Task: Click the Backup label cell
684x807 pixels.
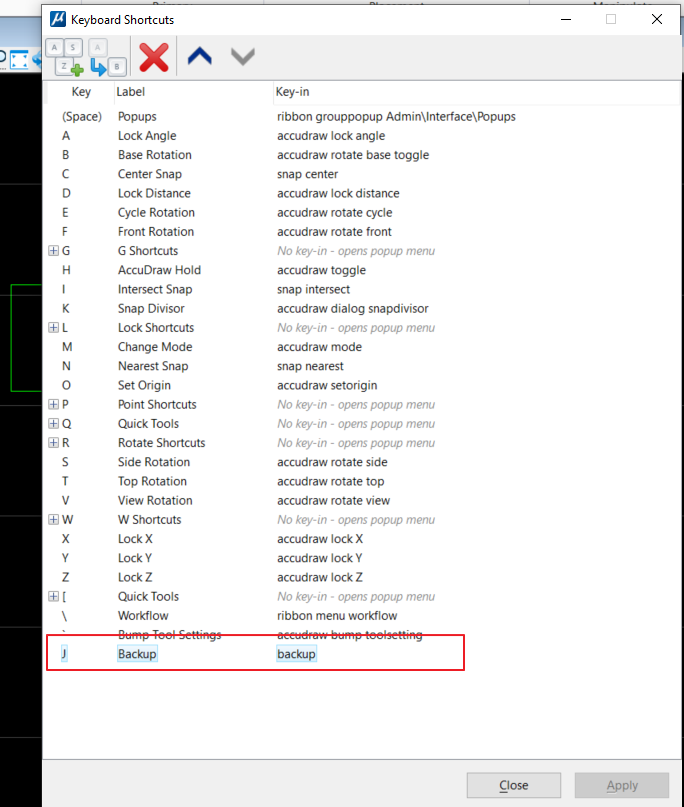Action: (137, 654)
